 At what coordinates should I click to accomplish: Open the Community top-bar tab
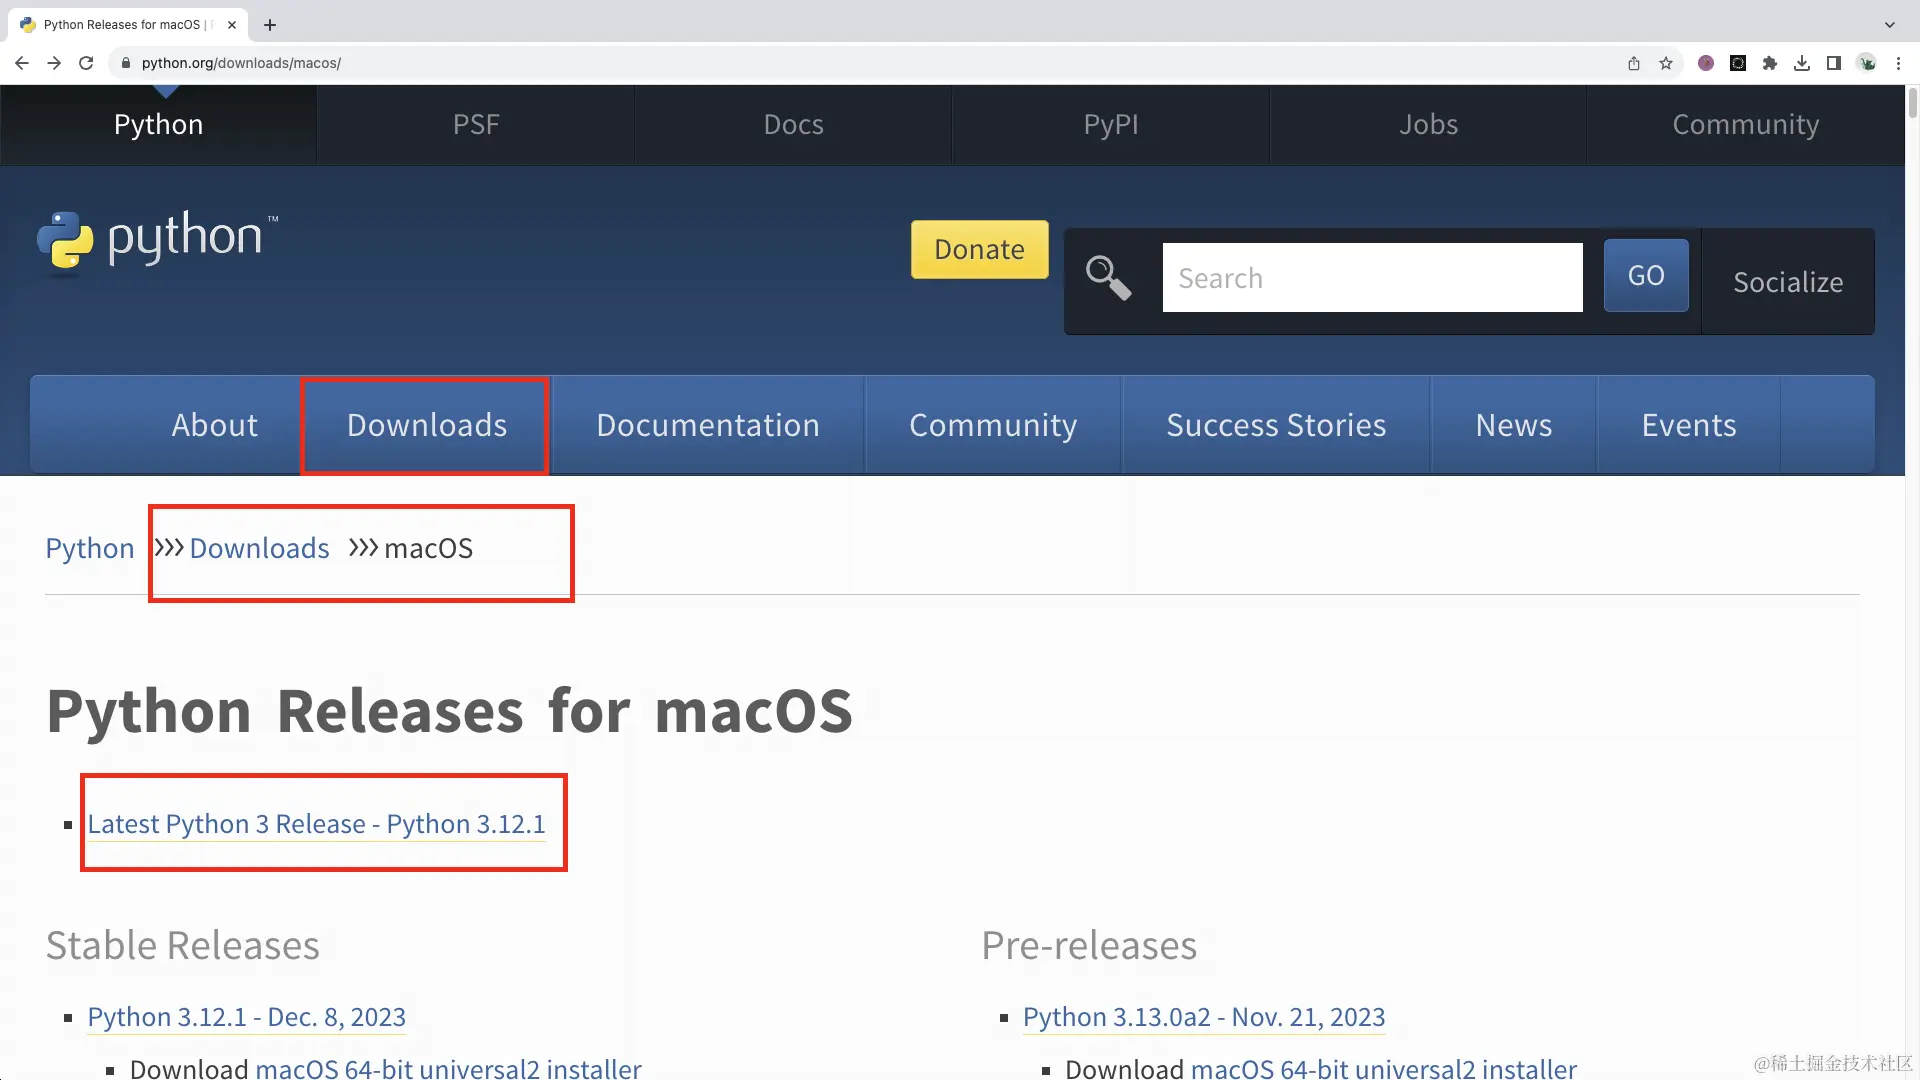pos(1746,125)
